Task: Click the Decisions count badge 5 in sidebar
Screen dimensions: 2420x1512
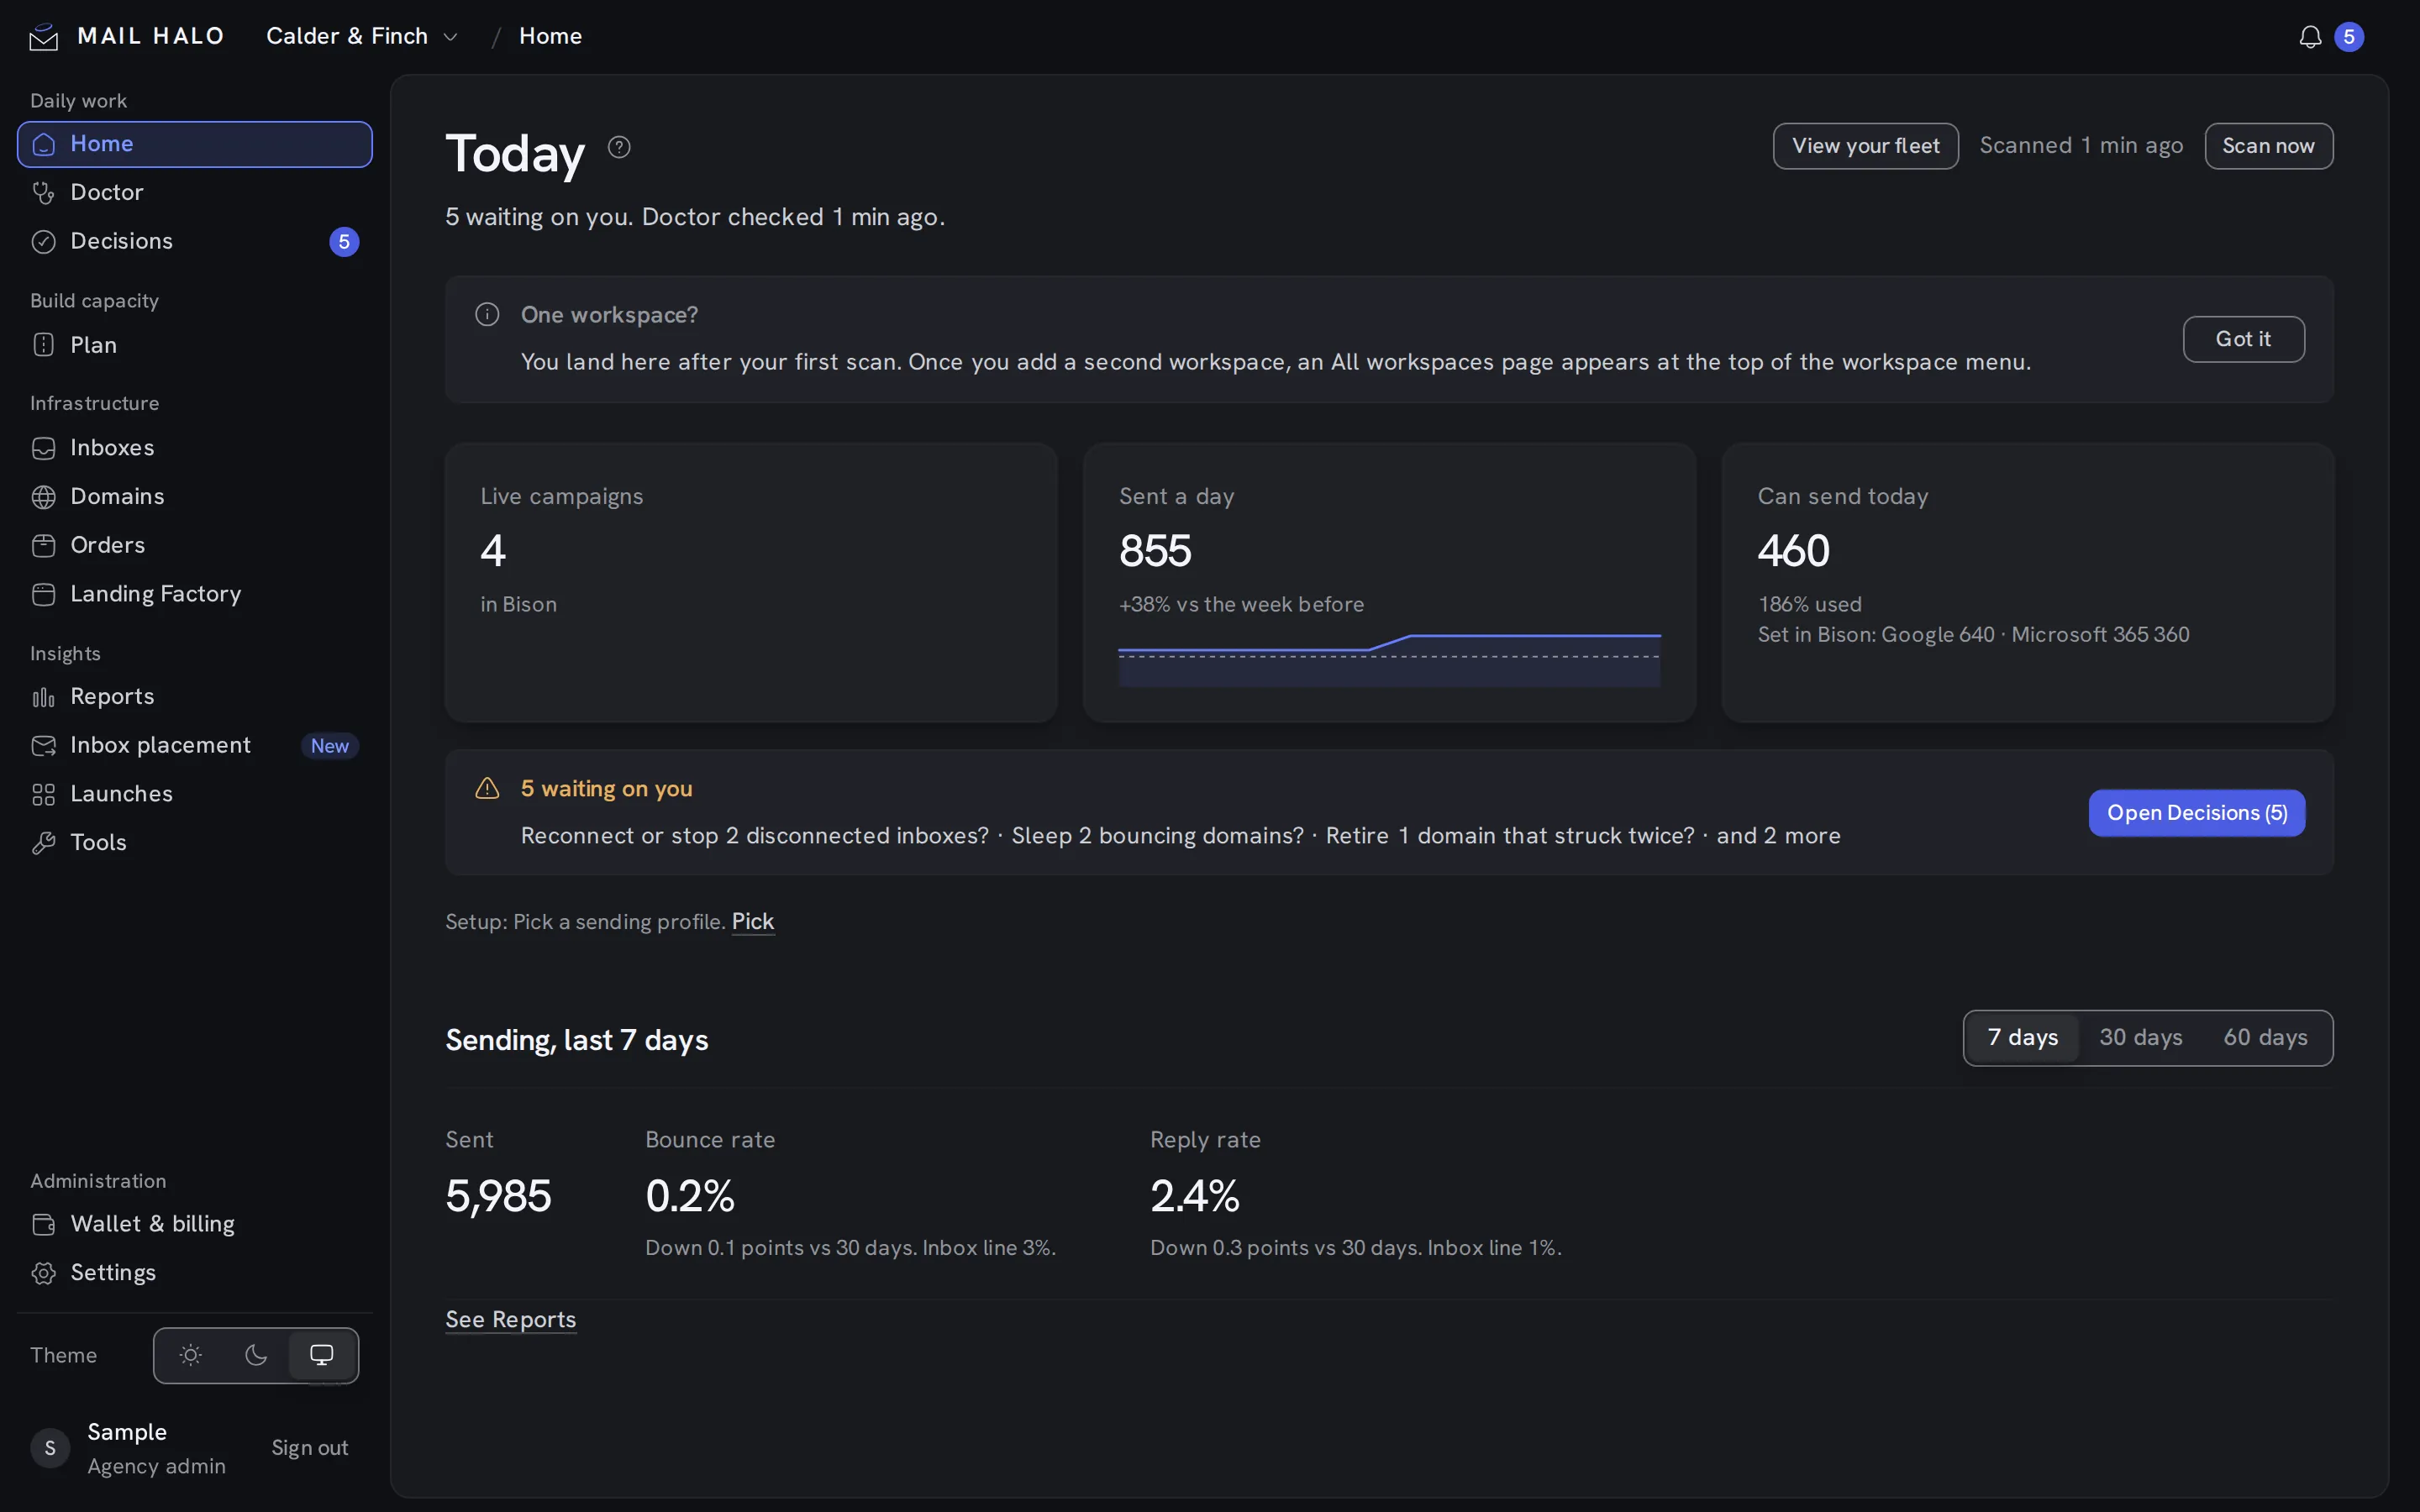Action: click(344, 241)
